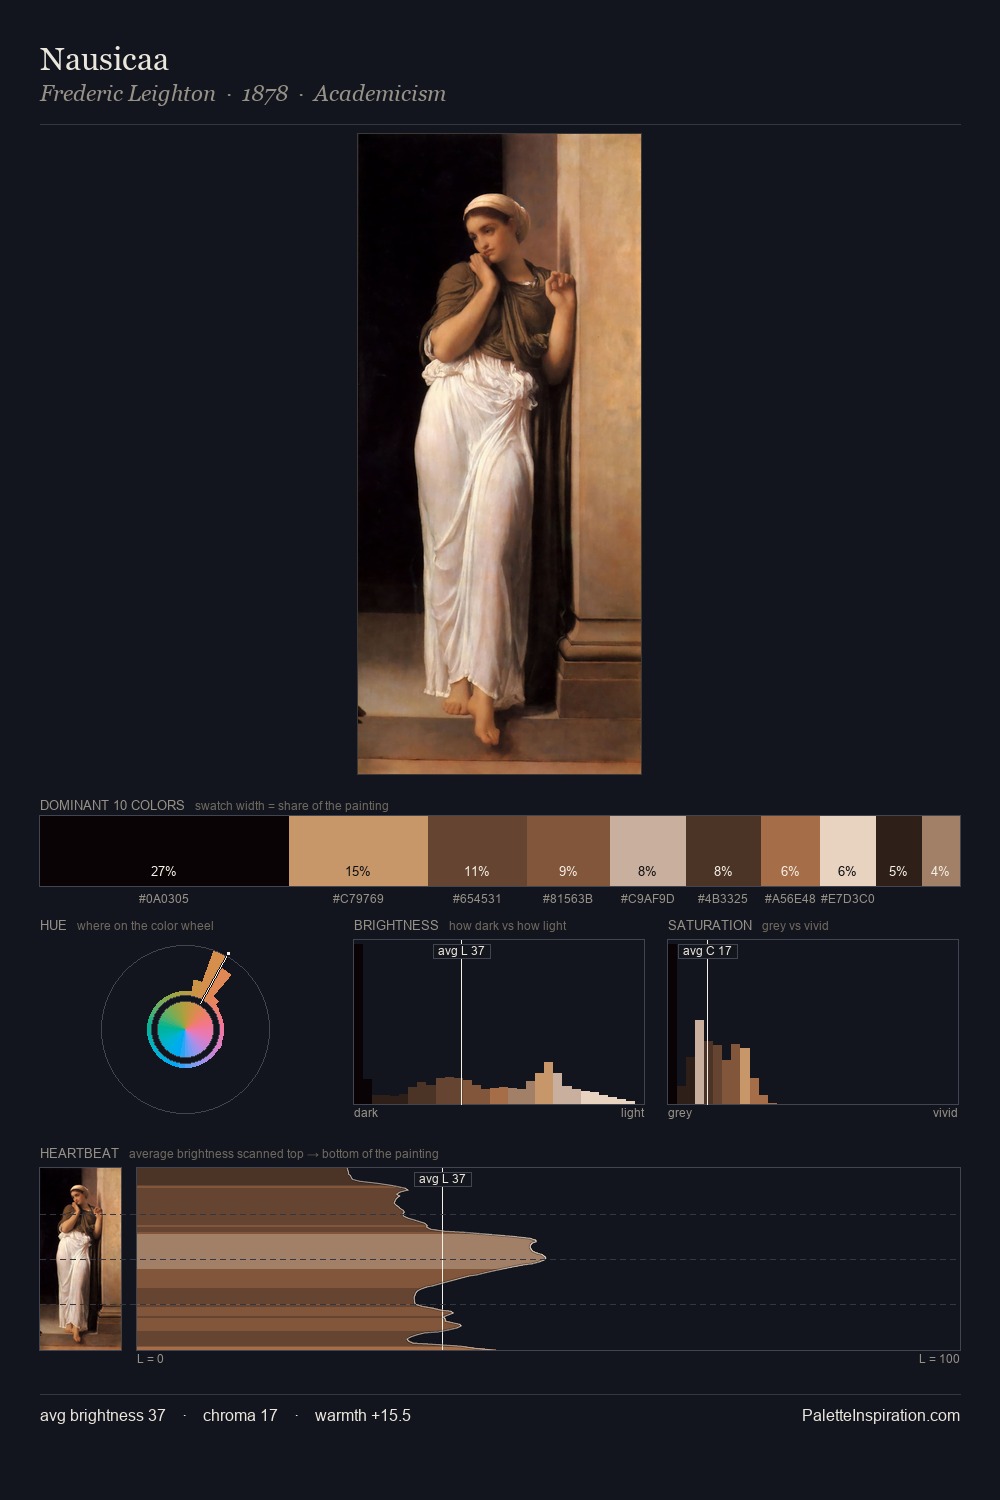Select the tan 15% color swatch

click(x=358, y=851)
